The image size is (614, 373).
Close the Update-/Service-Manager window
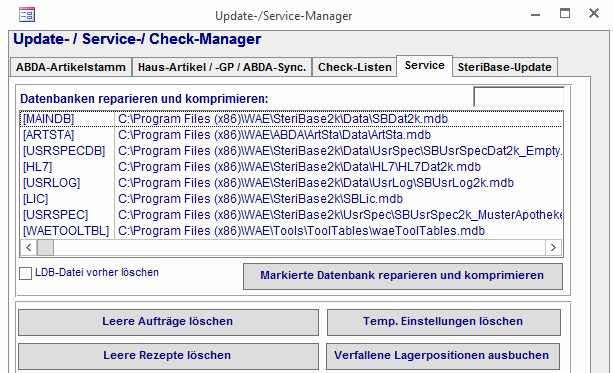[x=594, y=13]
